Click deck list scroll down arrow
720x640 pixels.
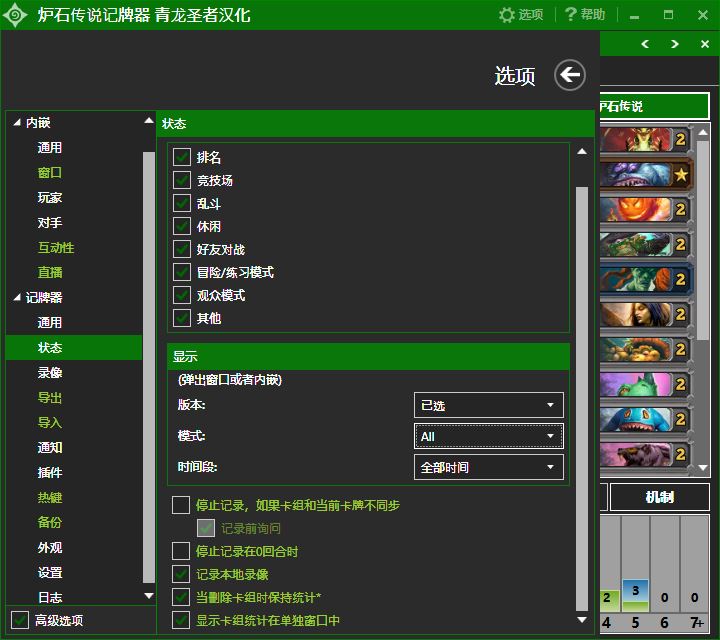703,468
